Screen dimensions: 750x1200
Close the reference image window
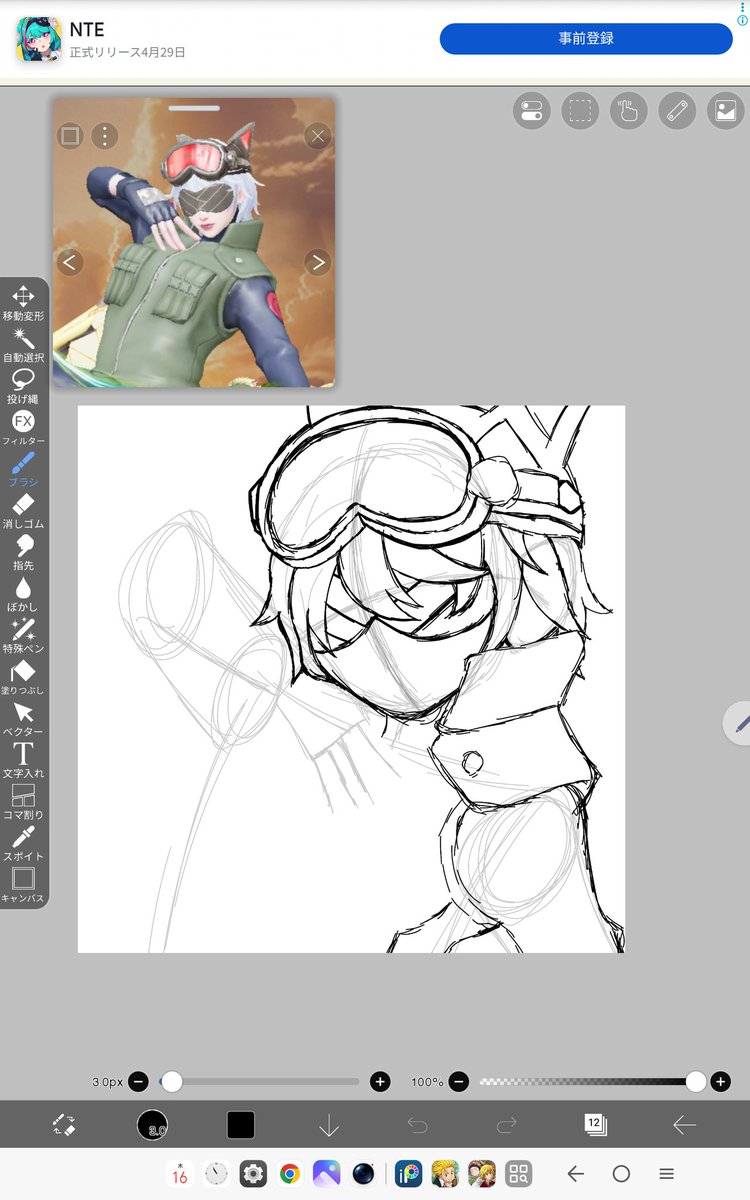click(x=318, y=136)
